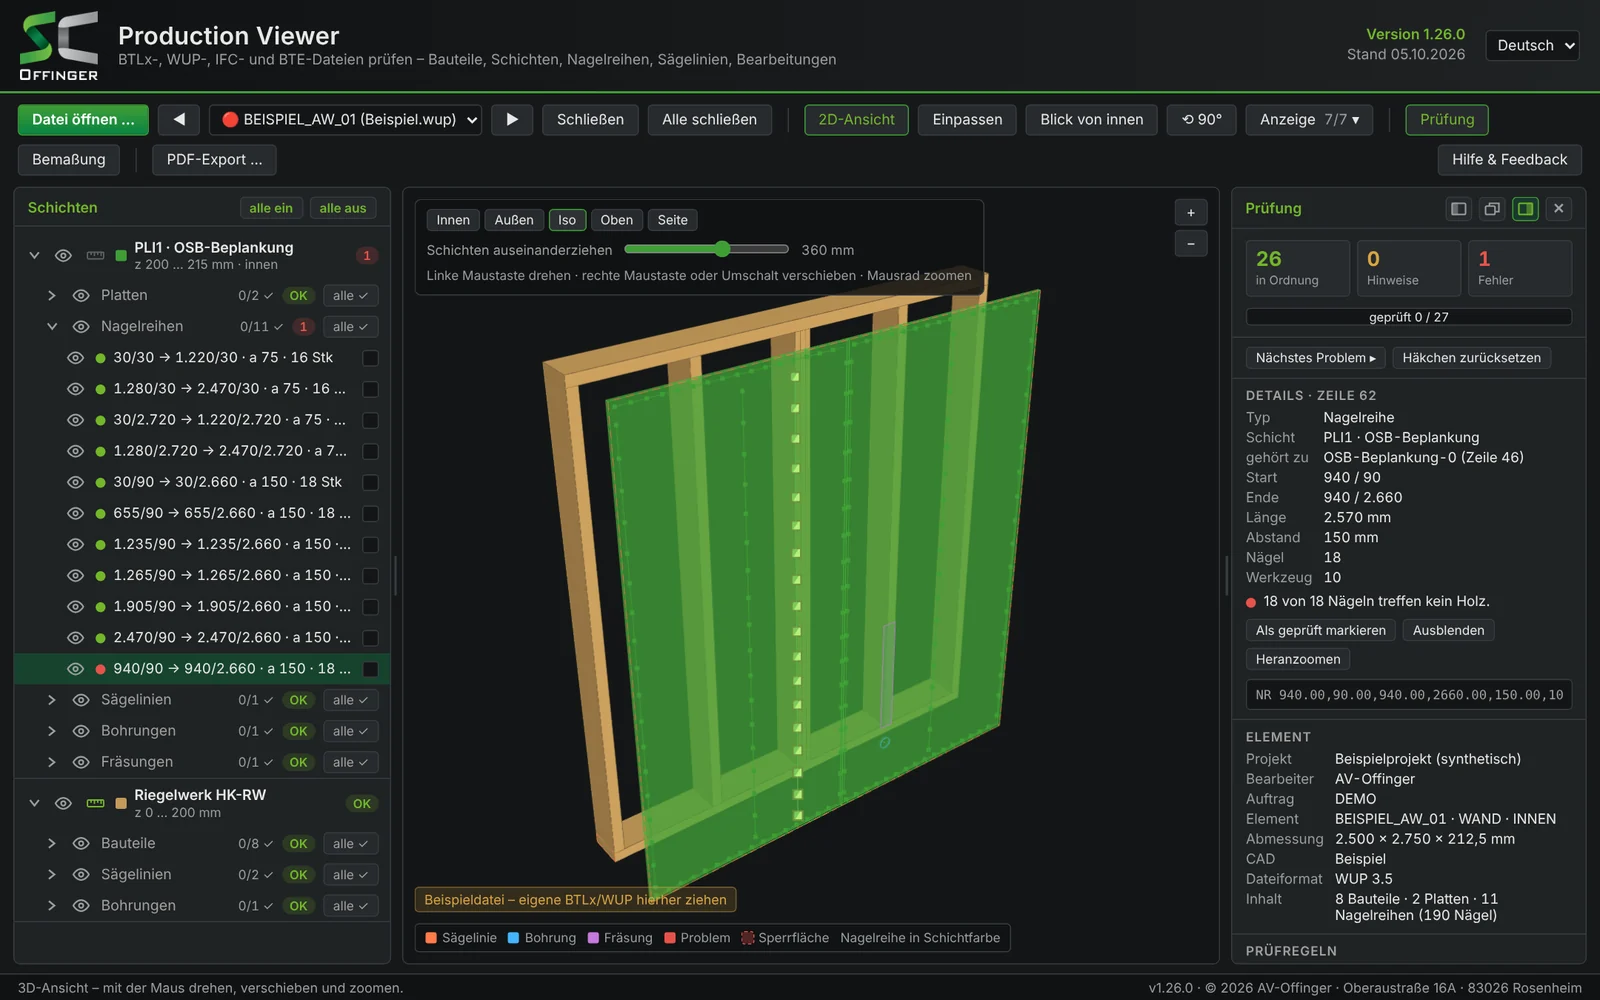
Task: Collapse the Nagelreihen group
Action: point(52,327)
